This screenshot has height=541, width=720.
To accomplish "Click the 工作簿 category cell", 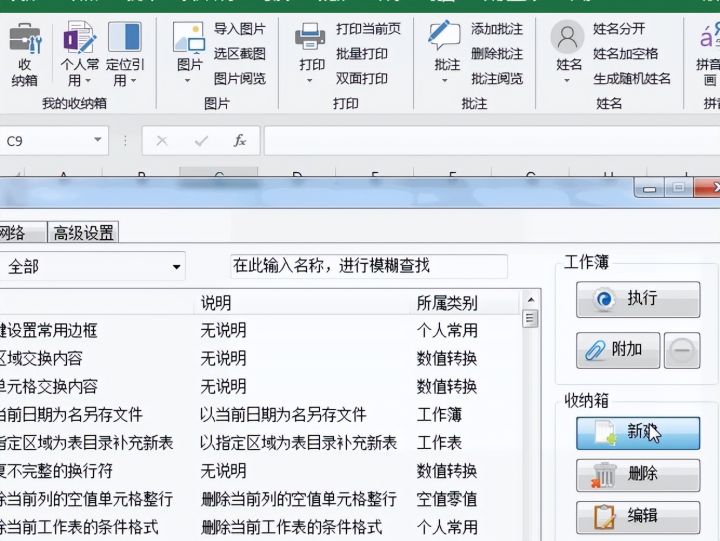I will pyautogui.click(x=439, y=415).
